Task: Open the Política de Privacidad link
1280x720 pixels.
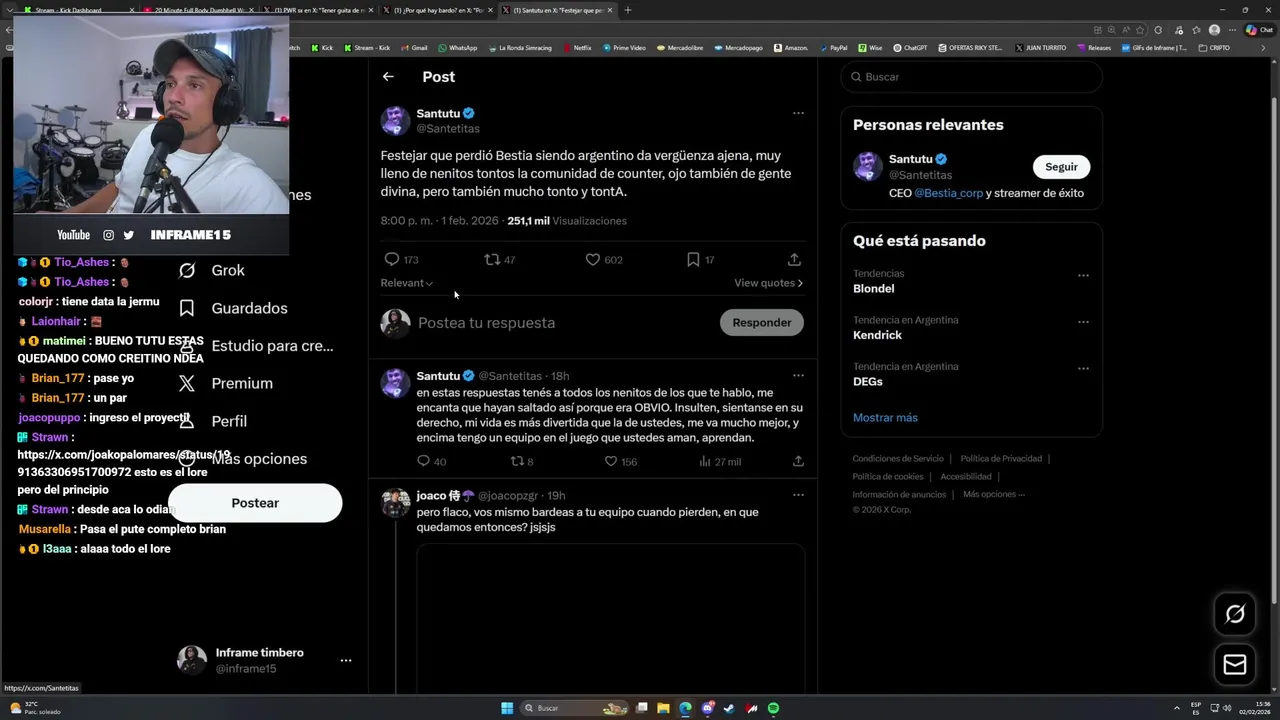Action: pos(1001,458)
